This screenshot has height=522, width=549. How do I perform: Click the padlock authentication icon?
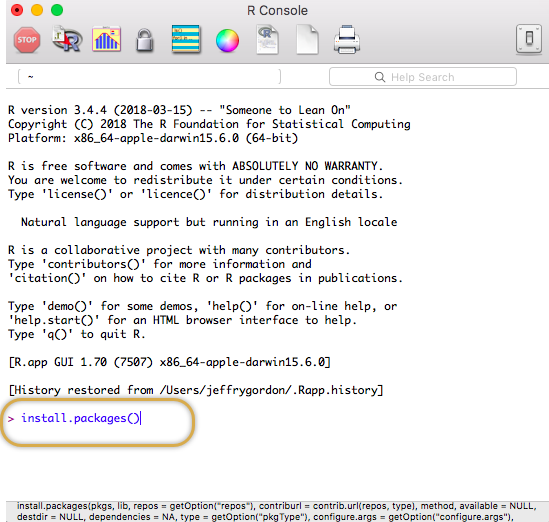point(145,41)
